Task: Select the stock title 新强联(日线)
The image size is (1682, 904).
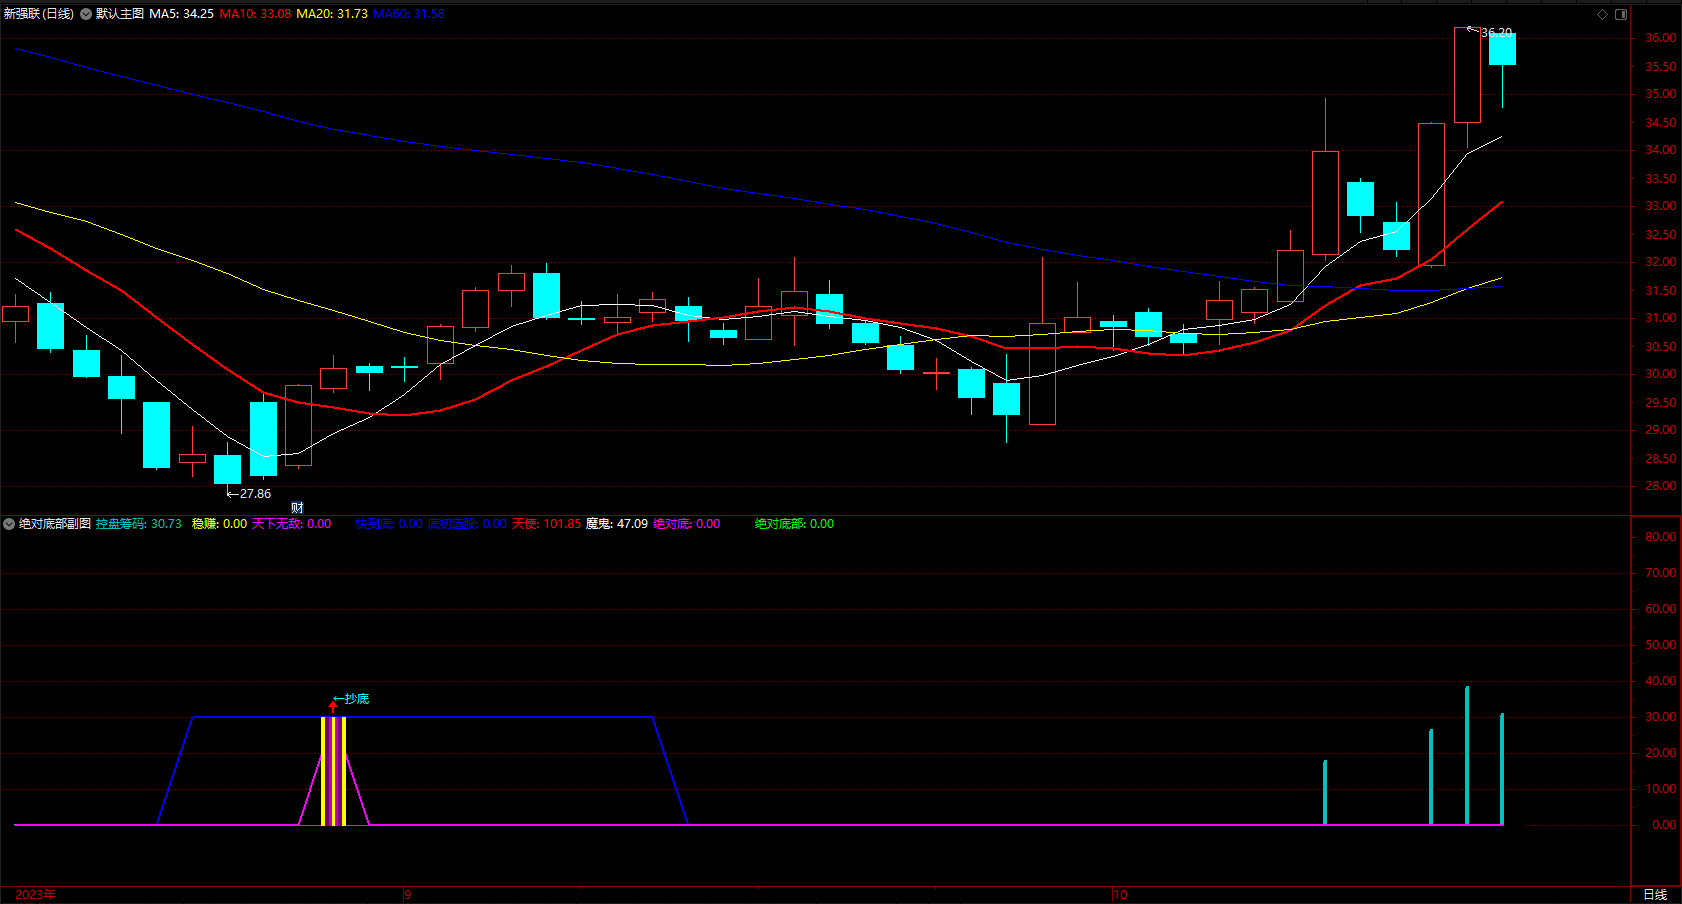Action: click(39, 14)
